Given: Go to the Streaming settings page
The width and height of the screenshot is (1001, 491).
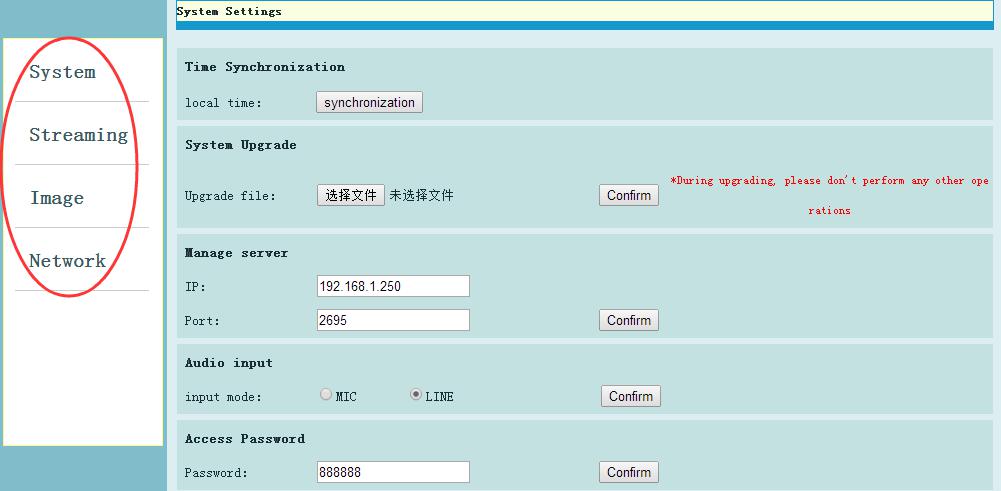Looking at the screenshot, I should tap(78, 135).
